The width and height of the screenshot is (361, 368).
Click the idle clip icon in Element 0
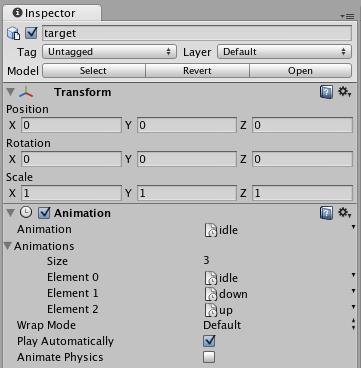point(211,278)
